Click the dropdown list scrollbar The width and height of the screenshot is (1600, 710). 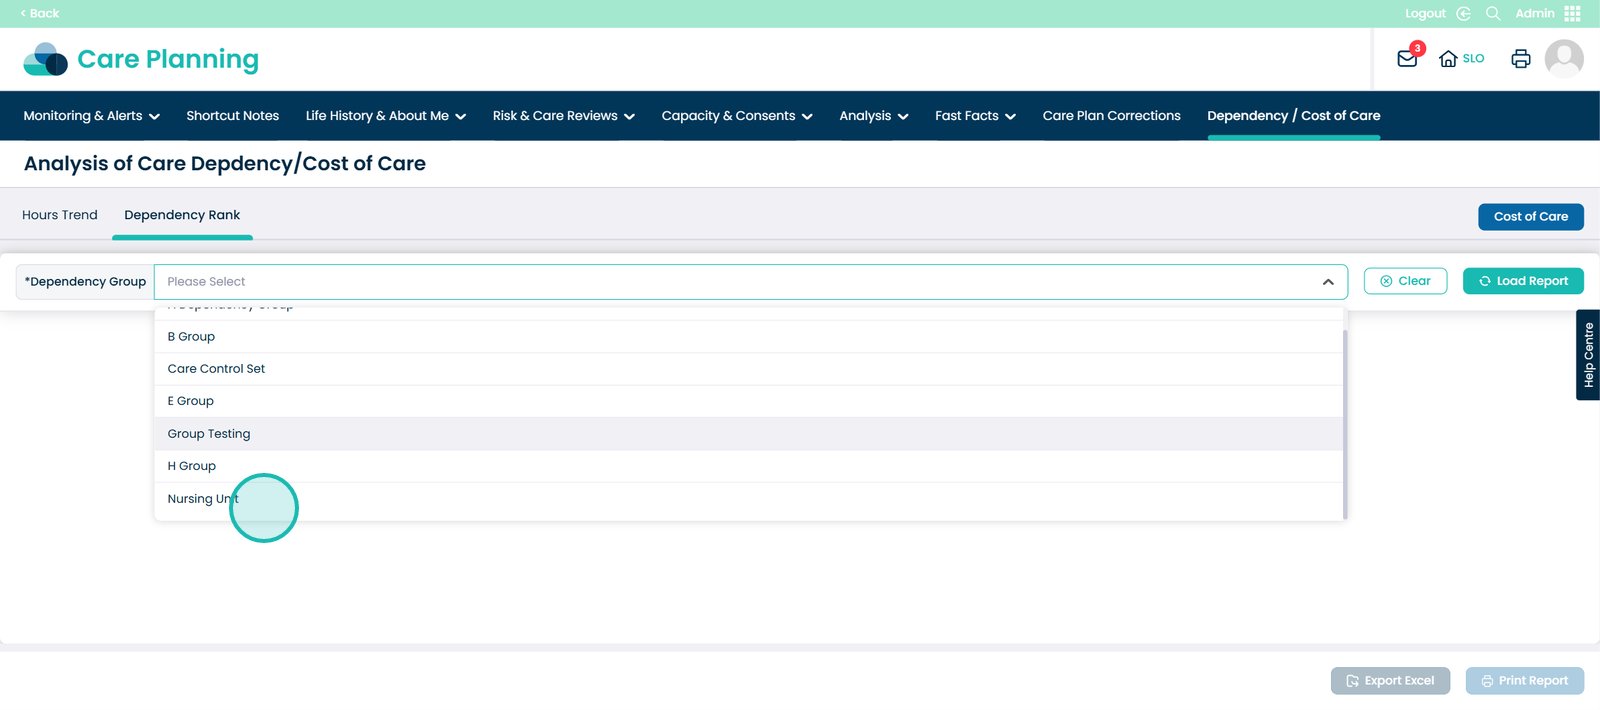coord(1345,420)
